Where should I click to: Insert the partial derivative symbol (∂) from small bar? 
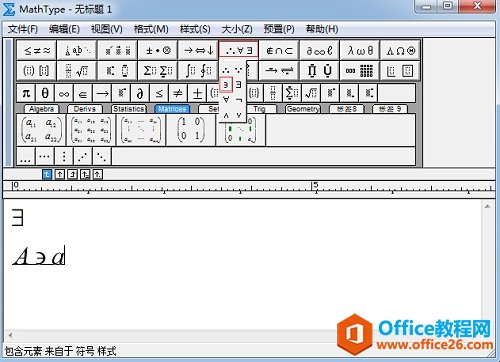tap(140, 93)
